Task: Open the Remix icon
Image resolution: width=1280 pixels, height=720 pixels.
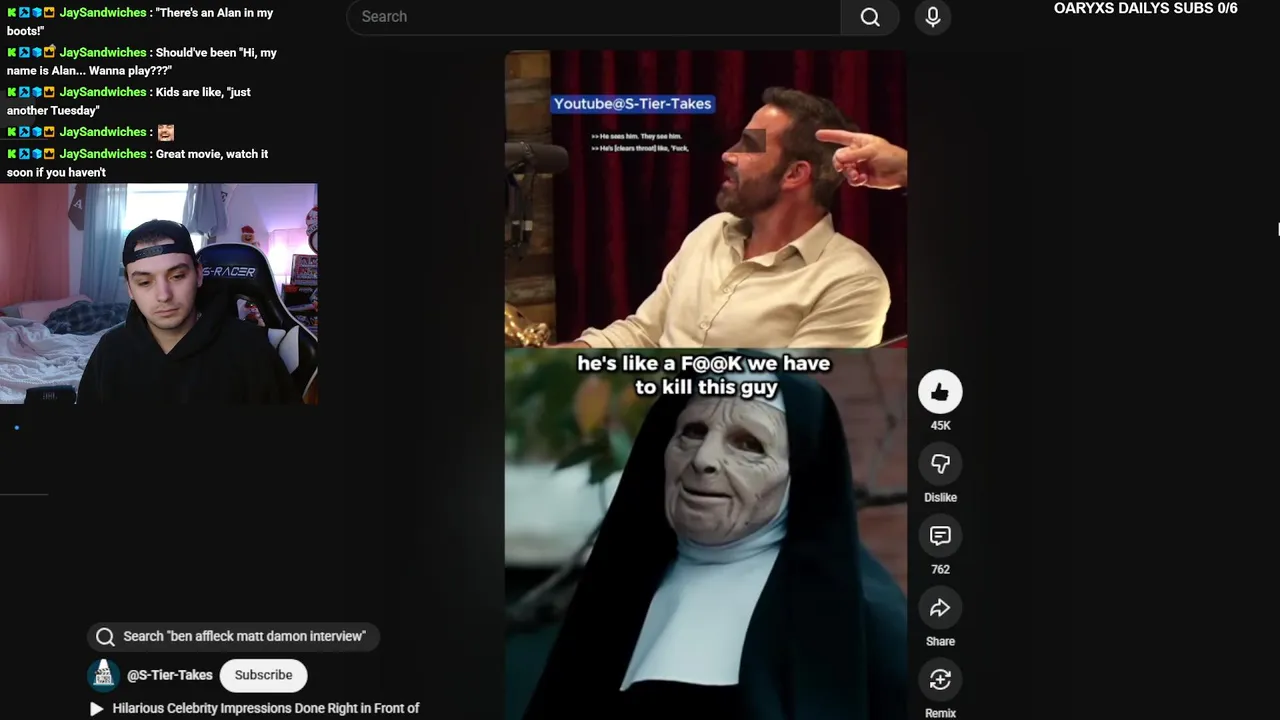Action: [x=940, y=680]
